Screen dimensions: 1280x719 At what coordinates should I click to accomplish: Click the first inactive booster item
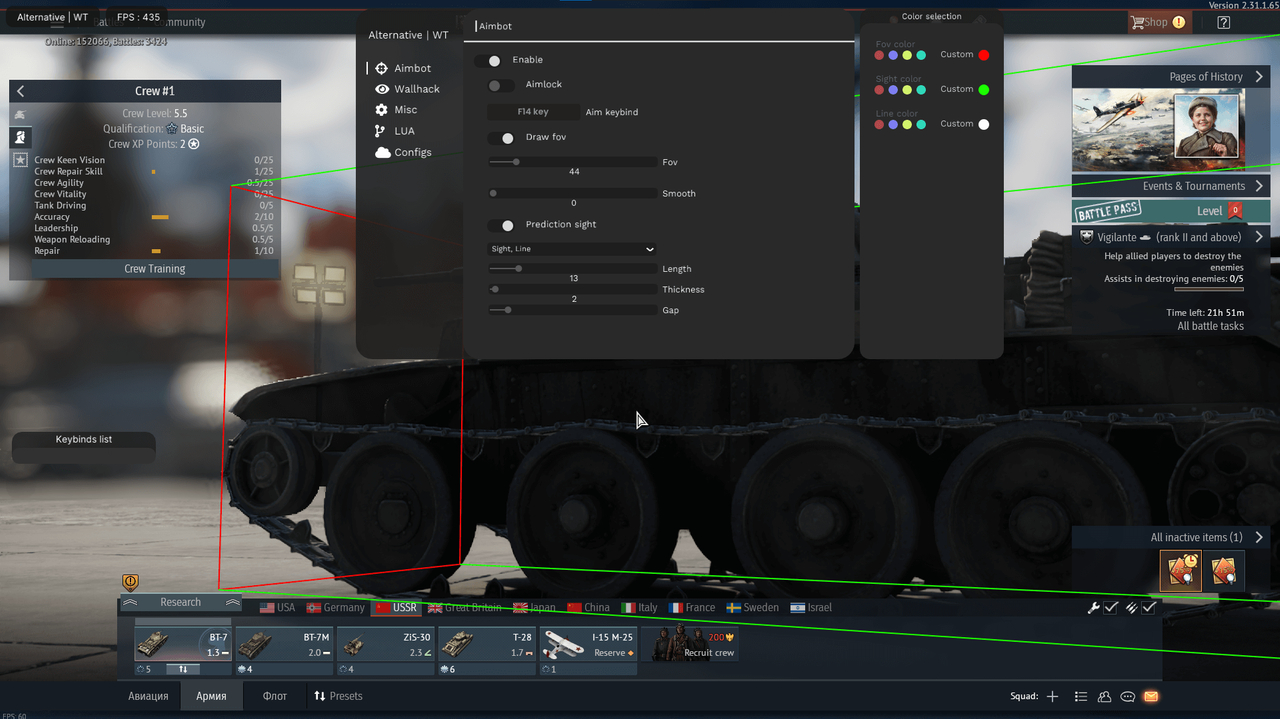click(x=1180, y=571)
